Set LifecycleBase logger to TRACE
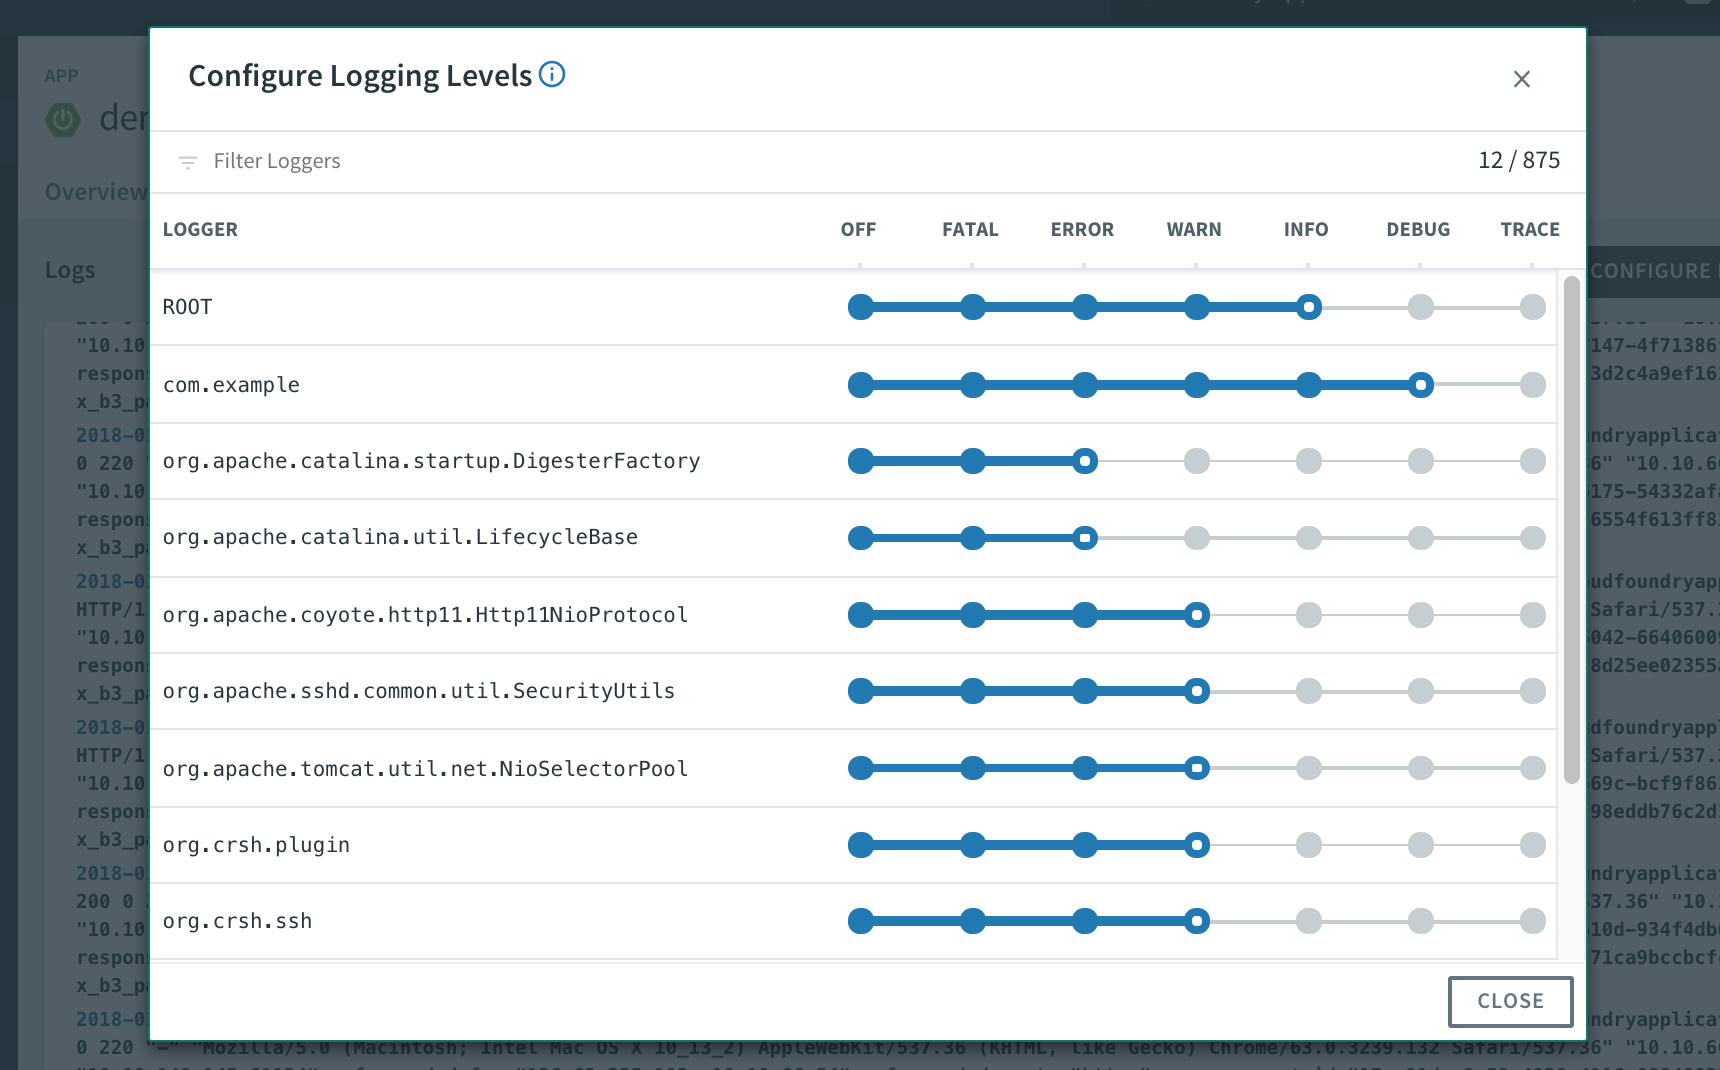Viewport: 1720px width, 1070px height. click(1533, 538)
